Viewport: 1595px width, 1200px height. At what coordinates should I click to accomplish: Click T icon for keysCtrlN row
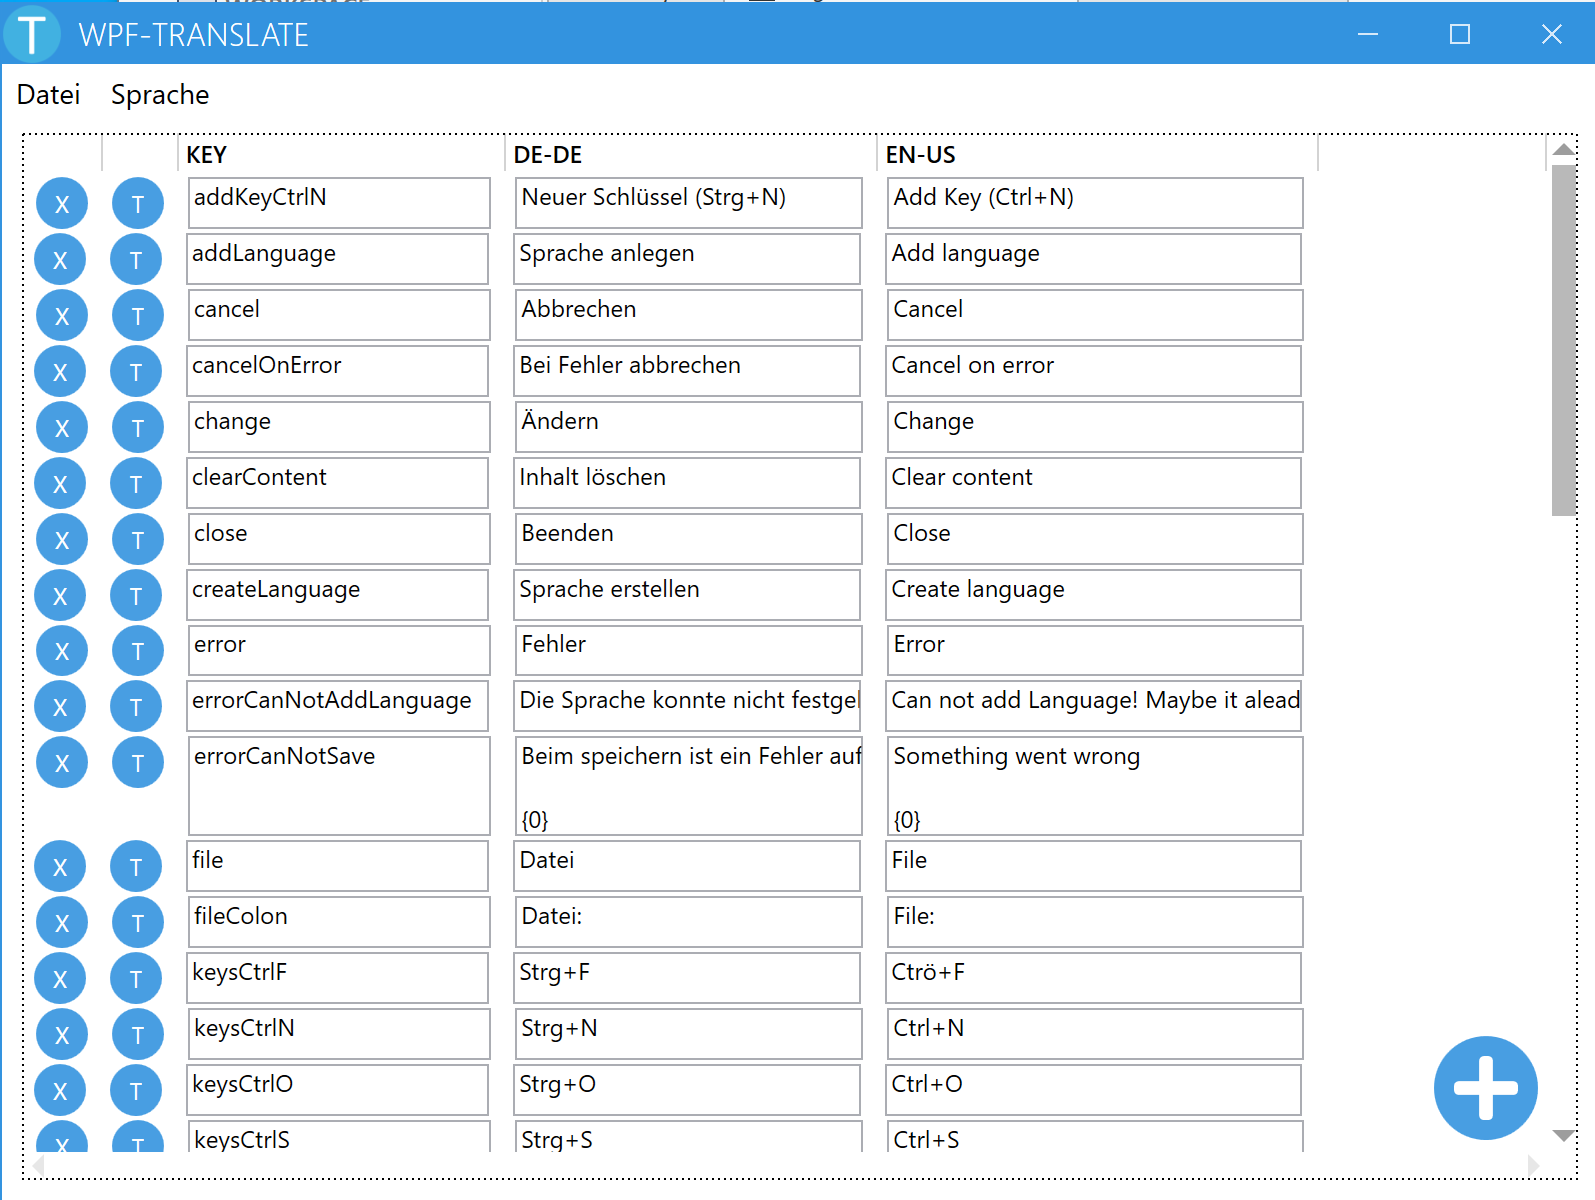tap(138, 1035)
